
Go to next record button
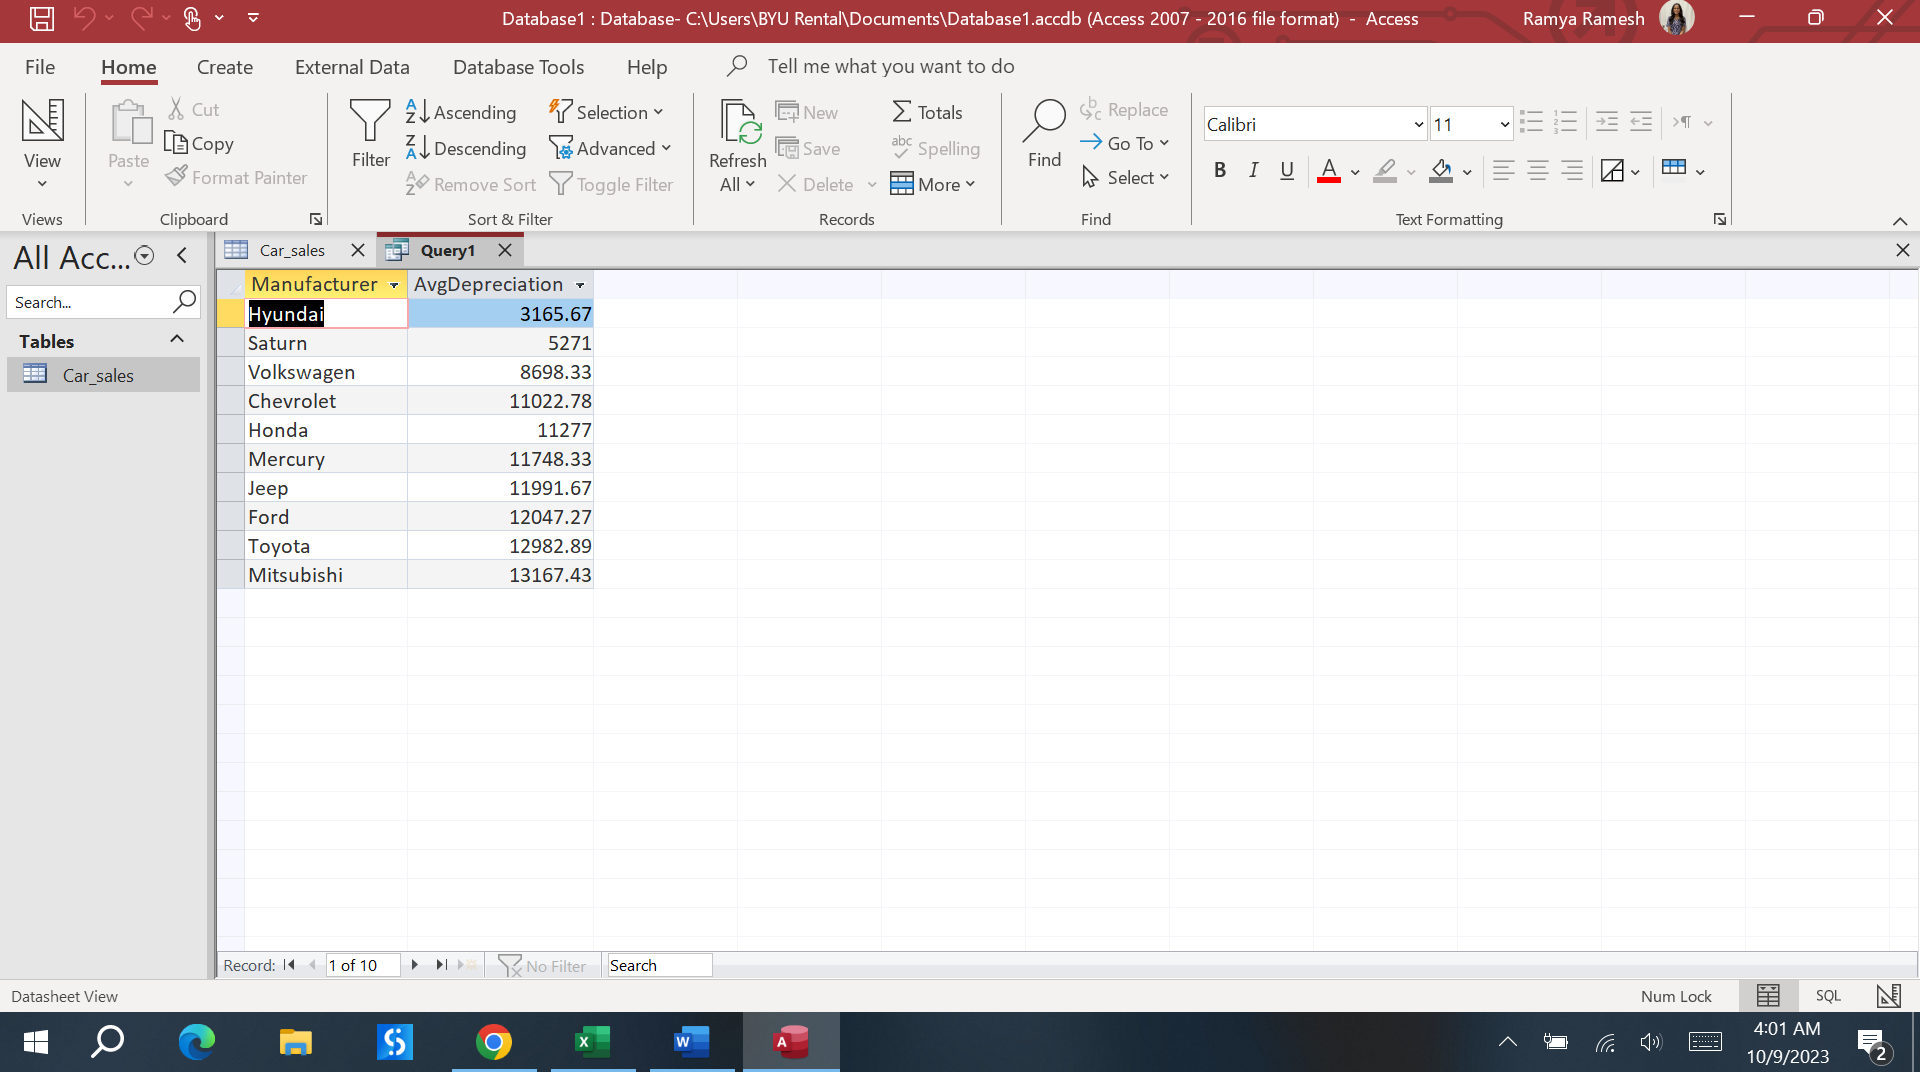tap(414, 965)
